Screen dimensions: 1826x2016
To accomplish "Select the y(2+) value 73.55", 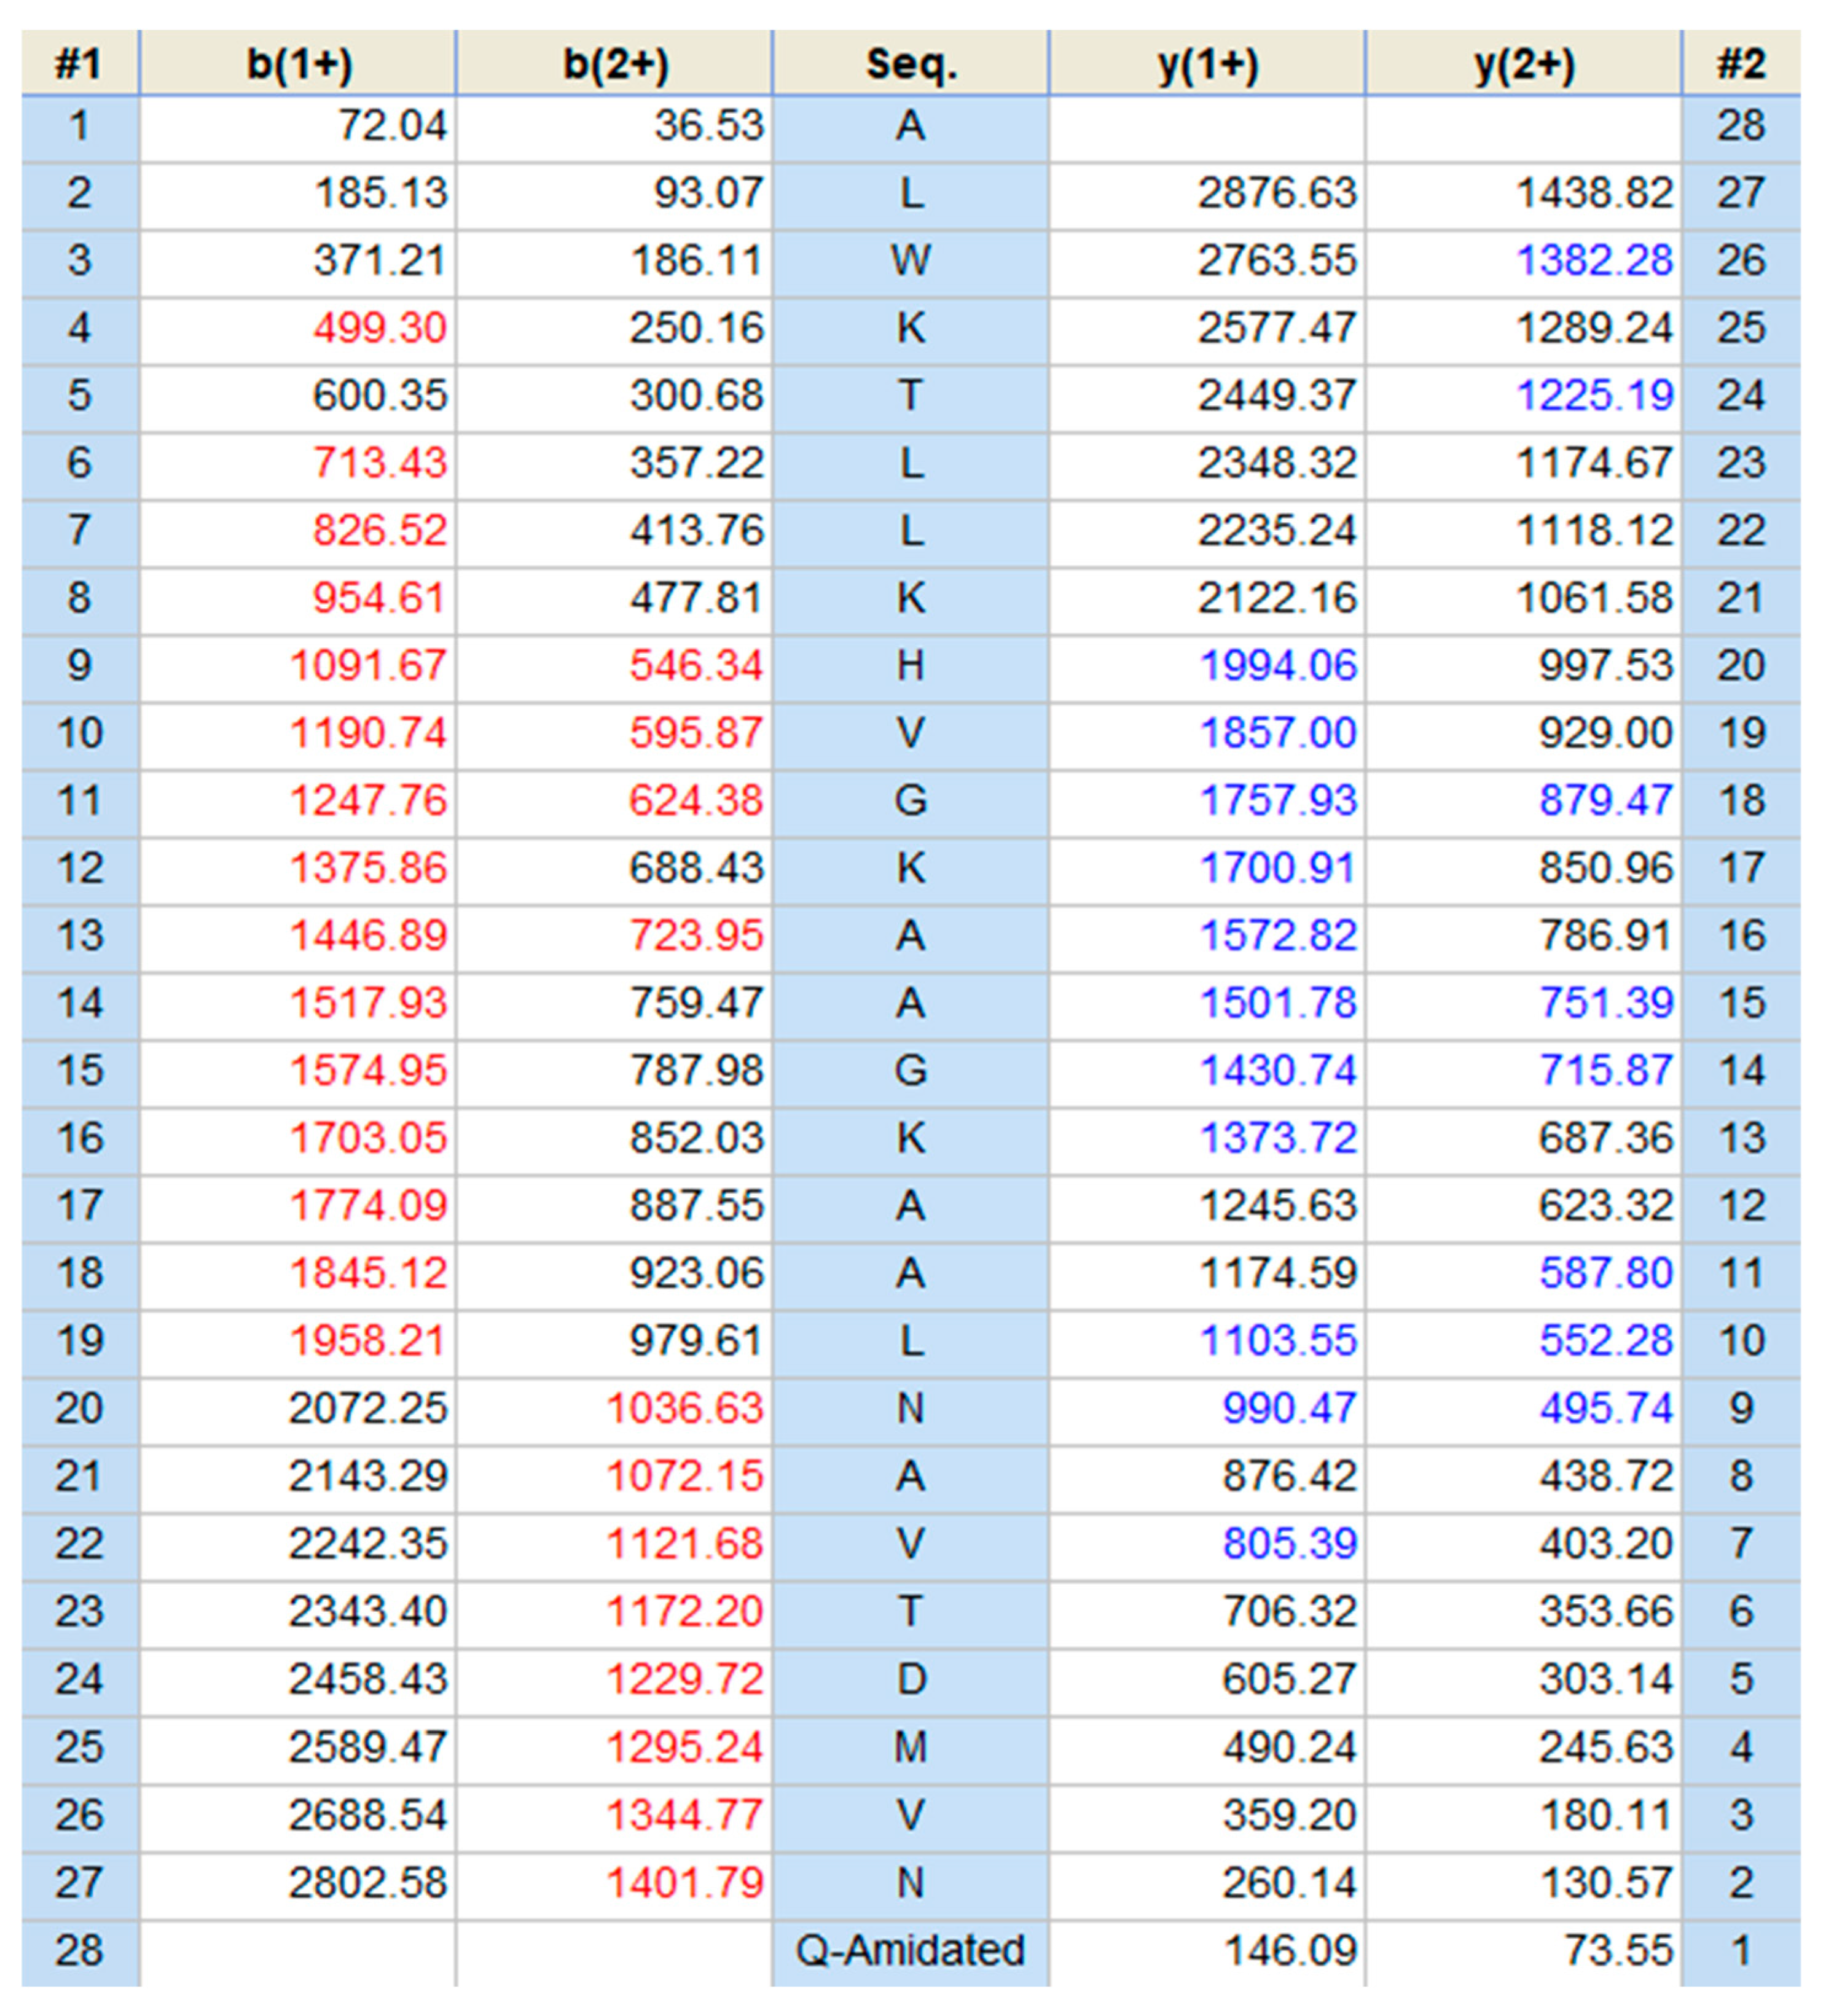I will pos(1618,1951).
